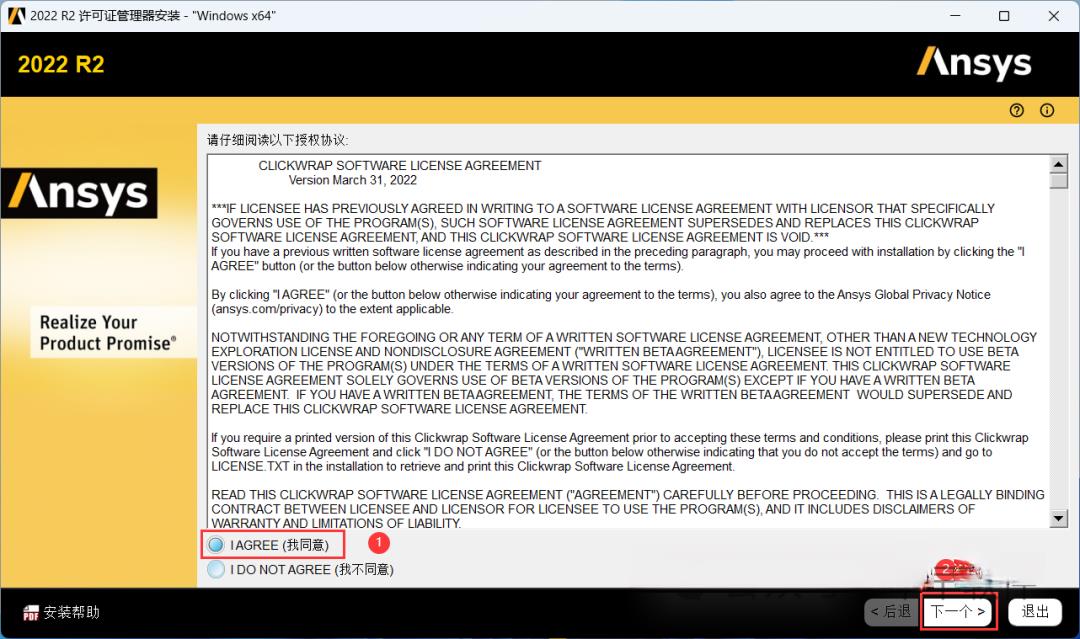
Task: Click the Ansys logo in top-right header
Action: pos(974,63)
